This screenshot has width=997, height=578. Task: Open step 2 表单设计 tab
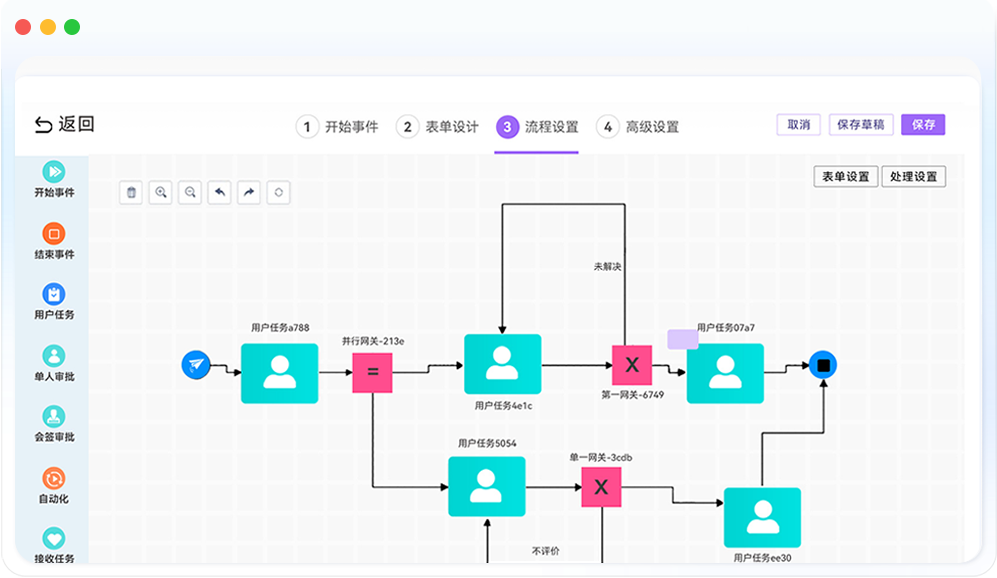coord(439,127)
